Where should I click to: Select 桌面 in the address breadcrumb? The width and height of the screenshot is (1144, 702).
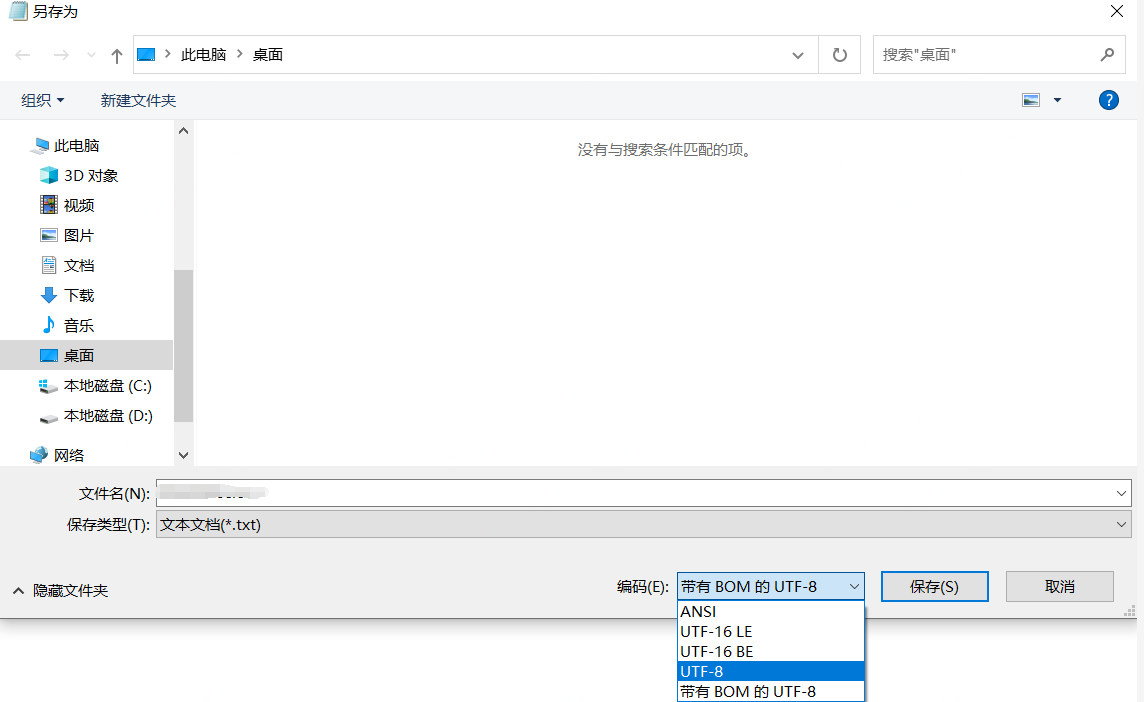click(268, 55)
